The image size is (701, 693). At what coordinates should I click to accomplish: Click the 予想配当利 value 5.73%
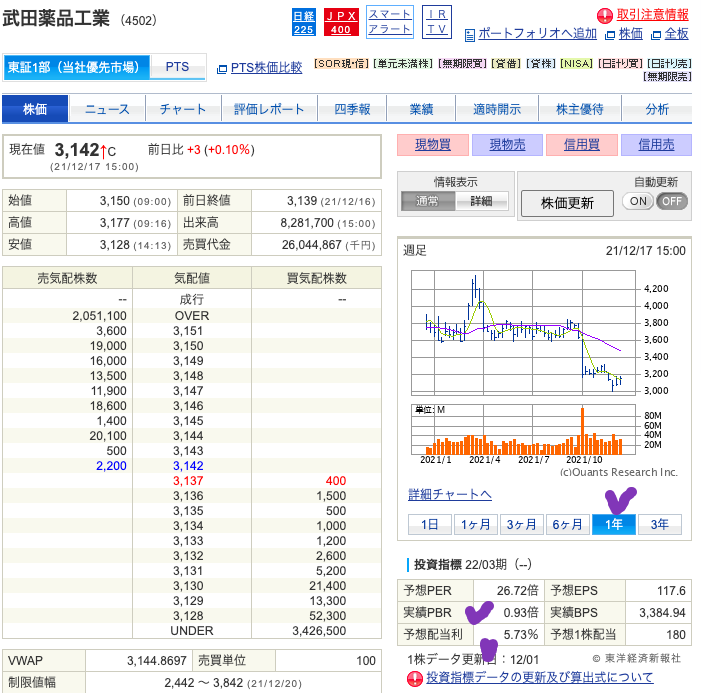click(521, 634)
